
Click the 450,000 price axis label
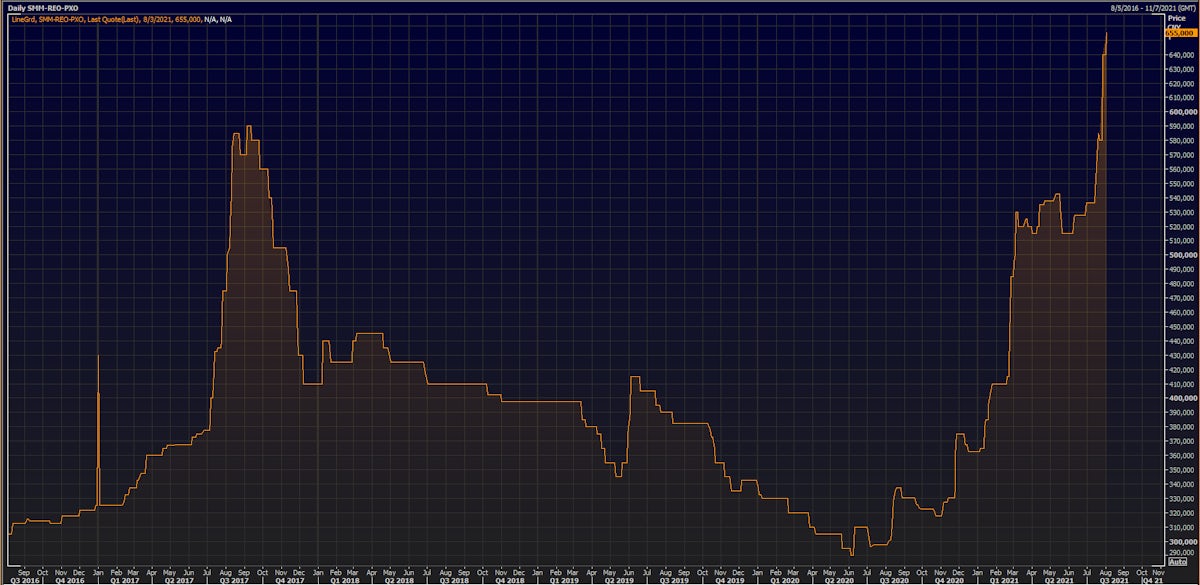(x=1180, y=326)
